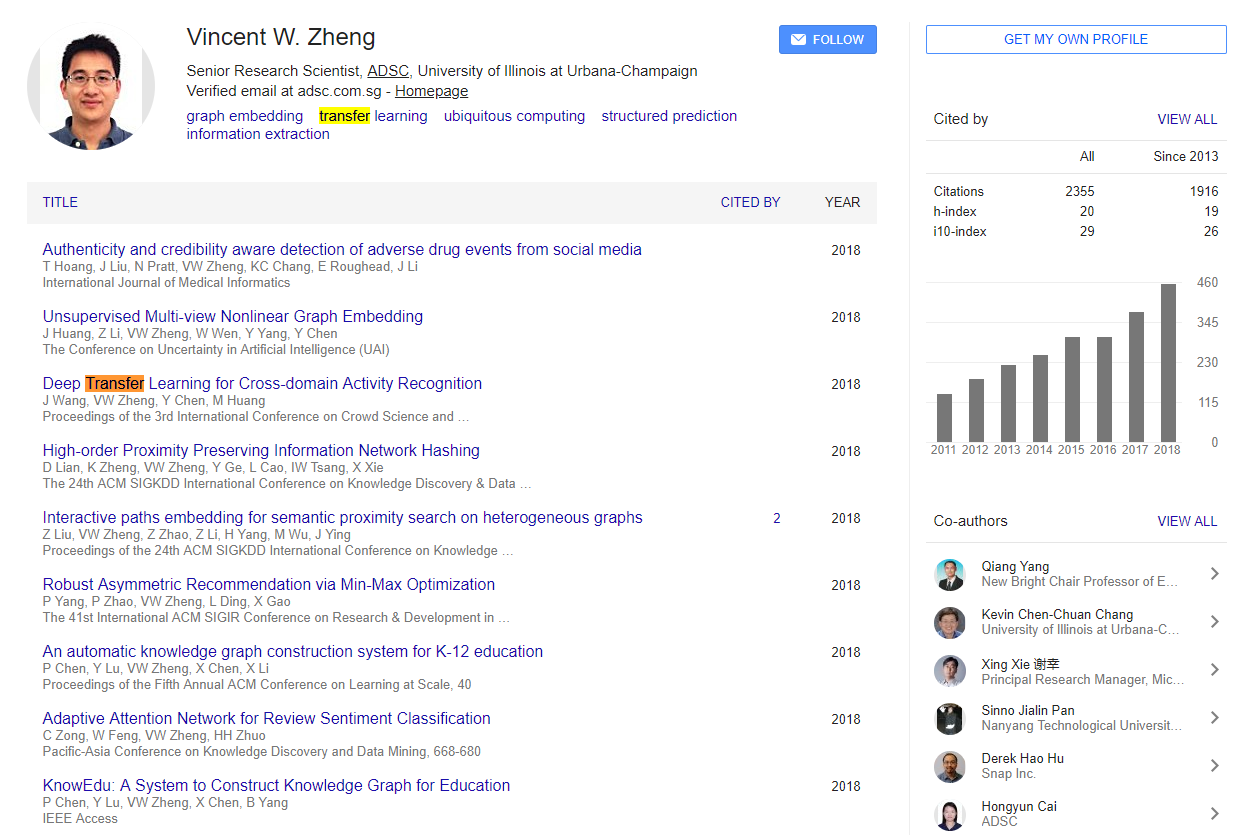
Task: Open VIEW ALL link for Cited by
Action: (x=1187, y=119)
